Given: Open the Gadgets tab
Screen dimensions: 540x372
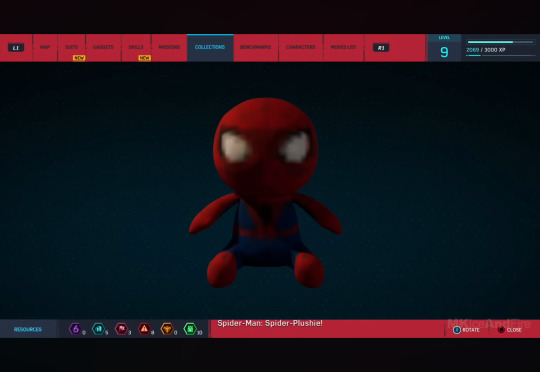Looking at the screenshot, I should click(103, 47).
